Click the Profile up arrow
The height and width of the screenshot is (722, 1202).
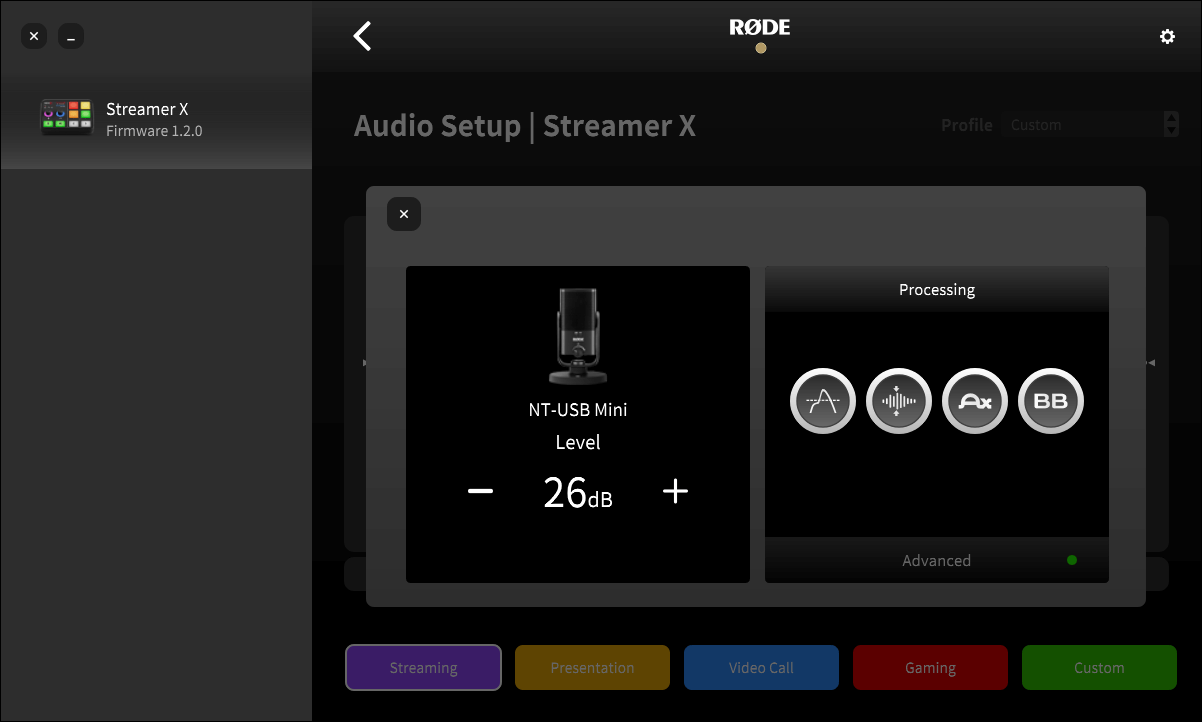[x=1170, y=119]
